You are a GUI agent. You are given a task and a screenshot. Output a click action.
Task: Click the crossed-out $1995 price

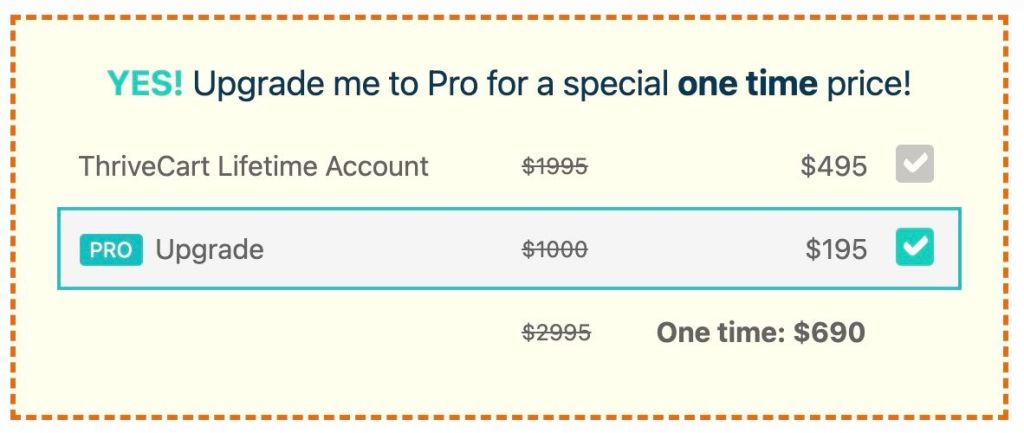coord(555,167)
